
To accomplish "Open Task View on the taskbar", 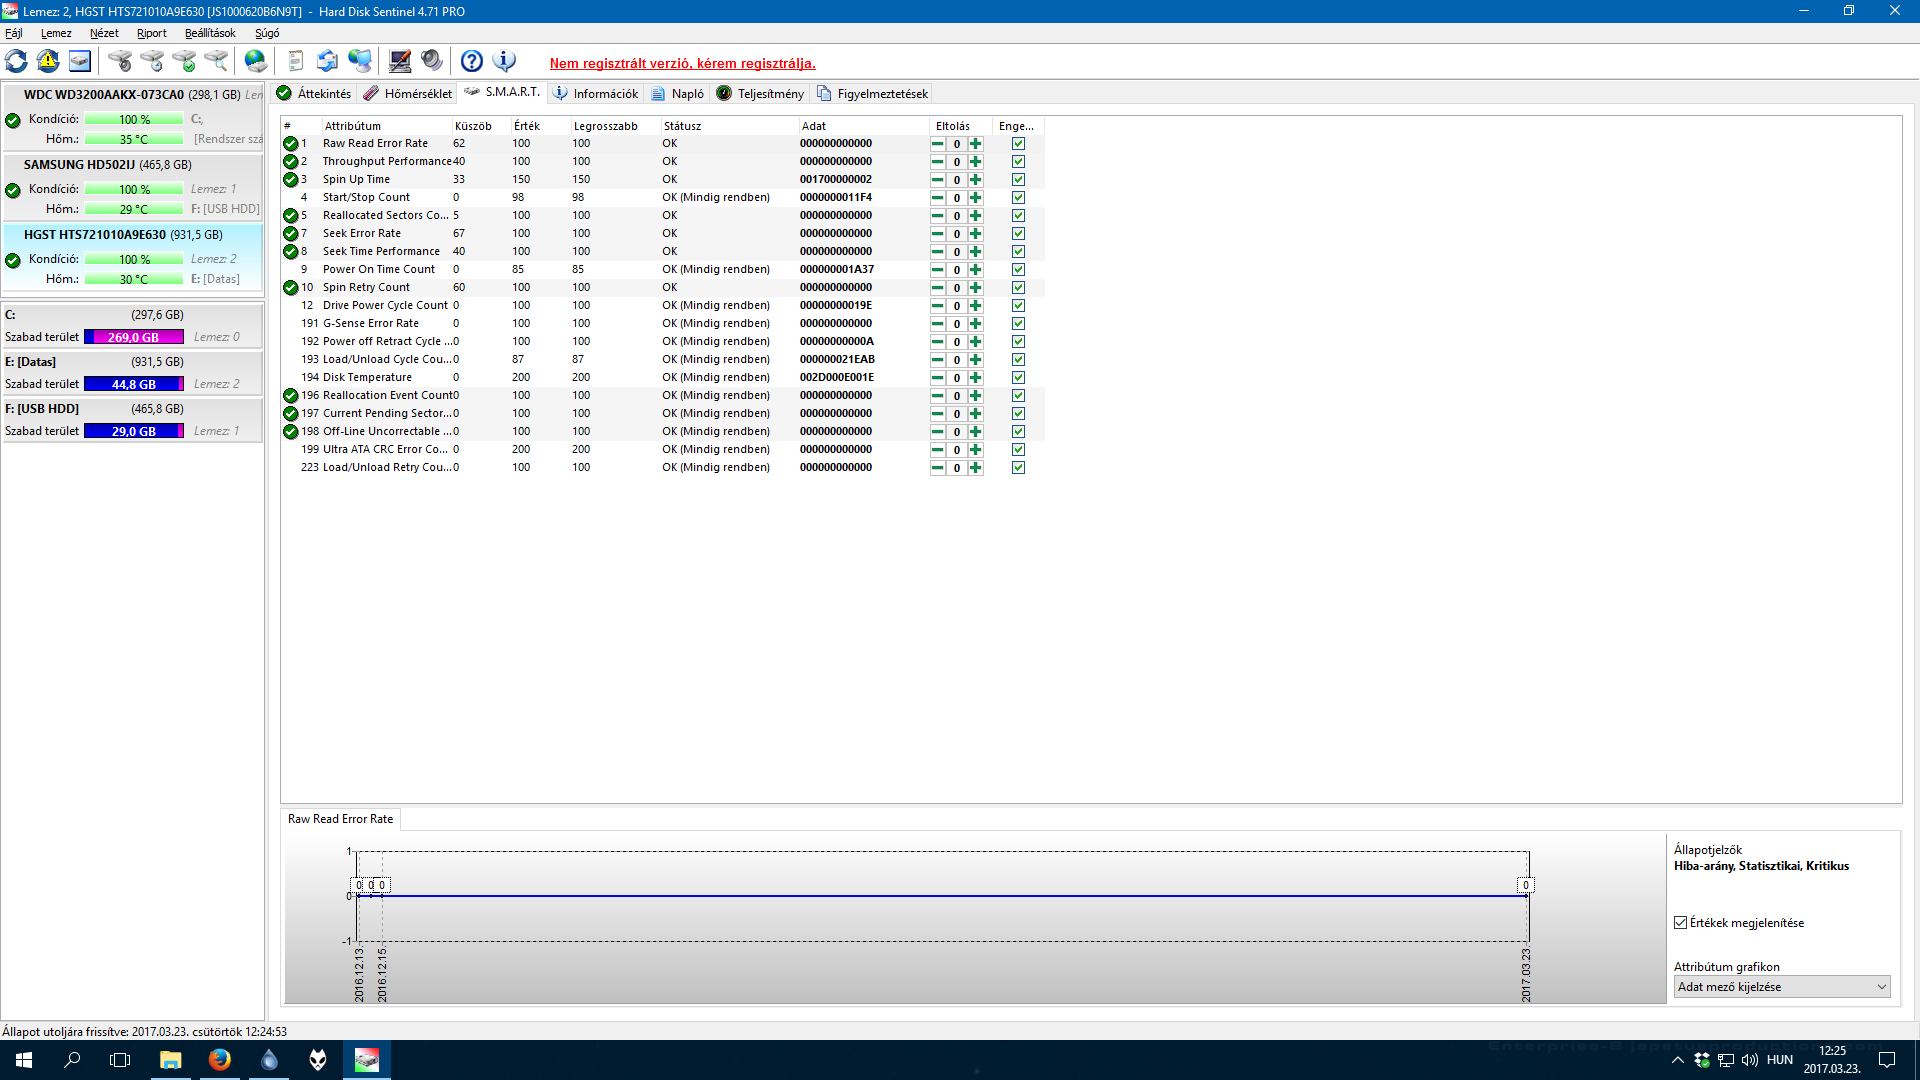I will [x=120, y=1060].
